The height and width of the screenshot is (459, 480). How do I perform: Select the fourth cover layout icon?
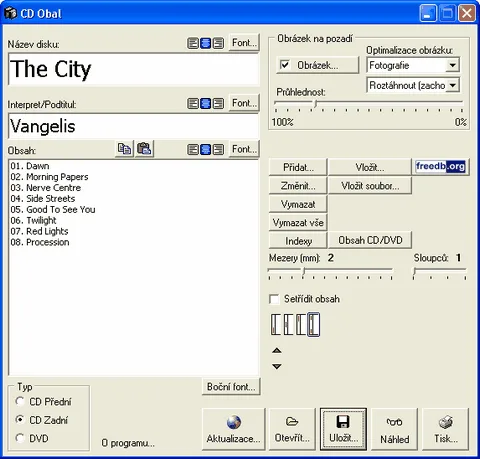313,324
